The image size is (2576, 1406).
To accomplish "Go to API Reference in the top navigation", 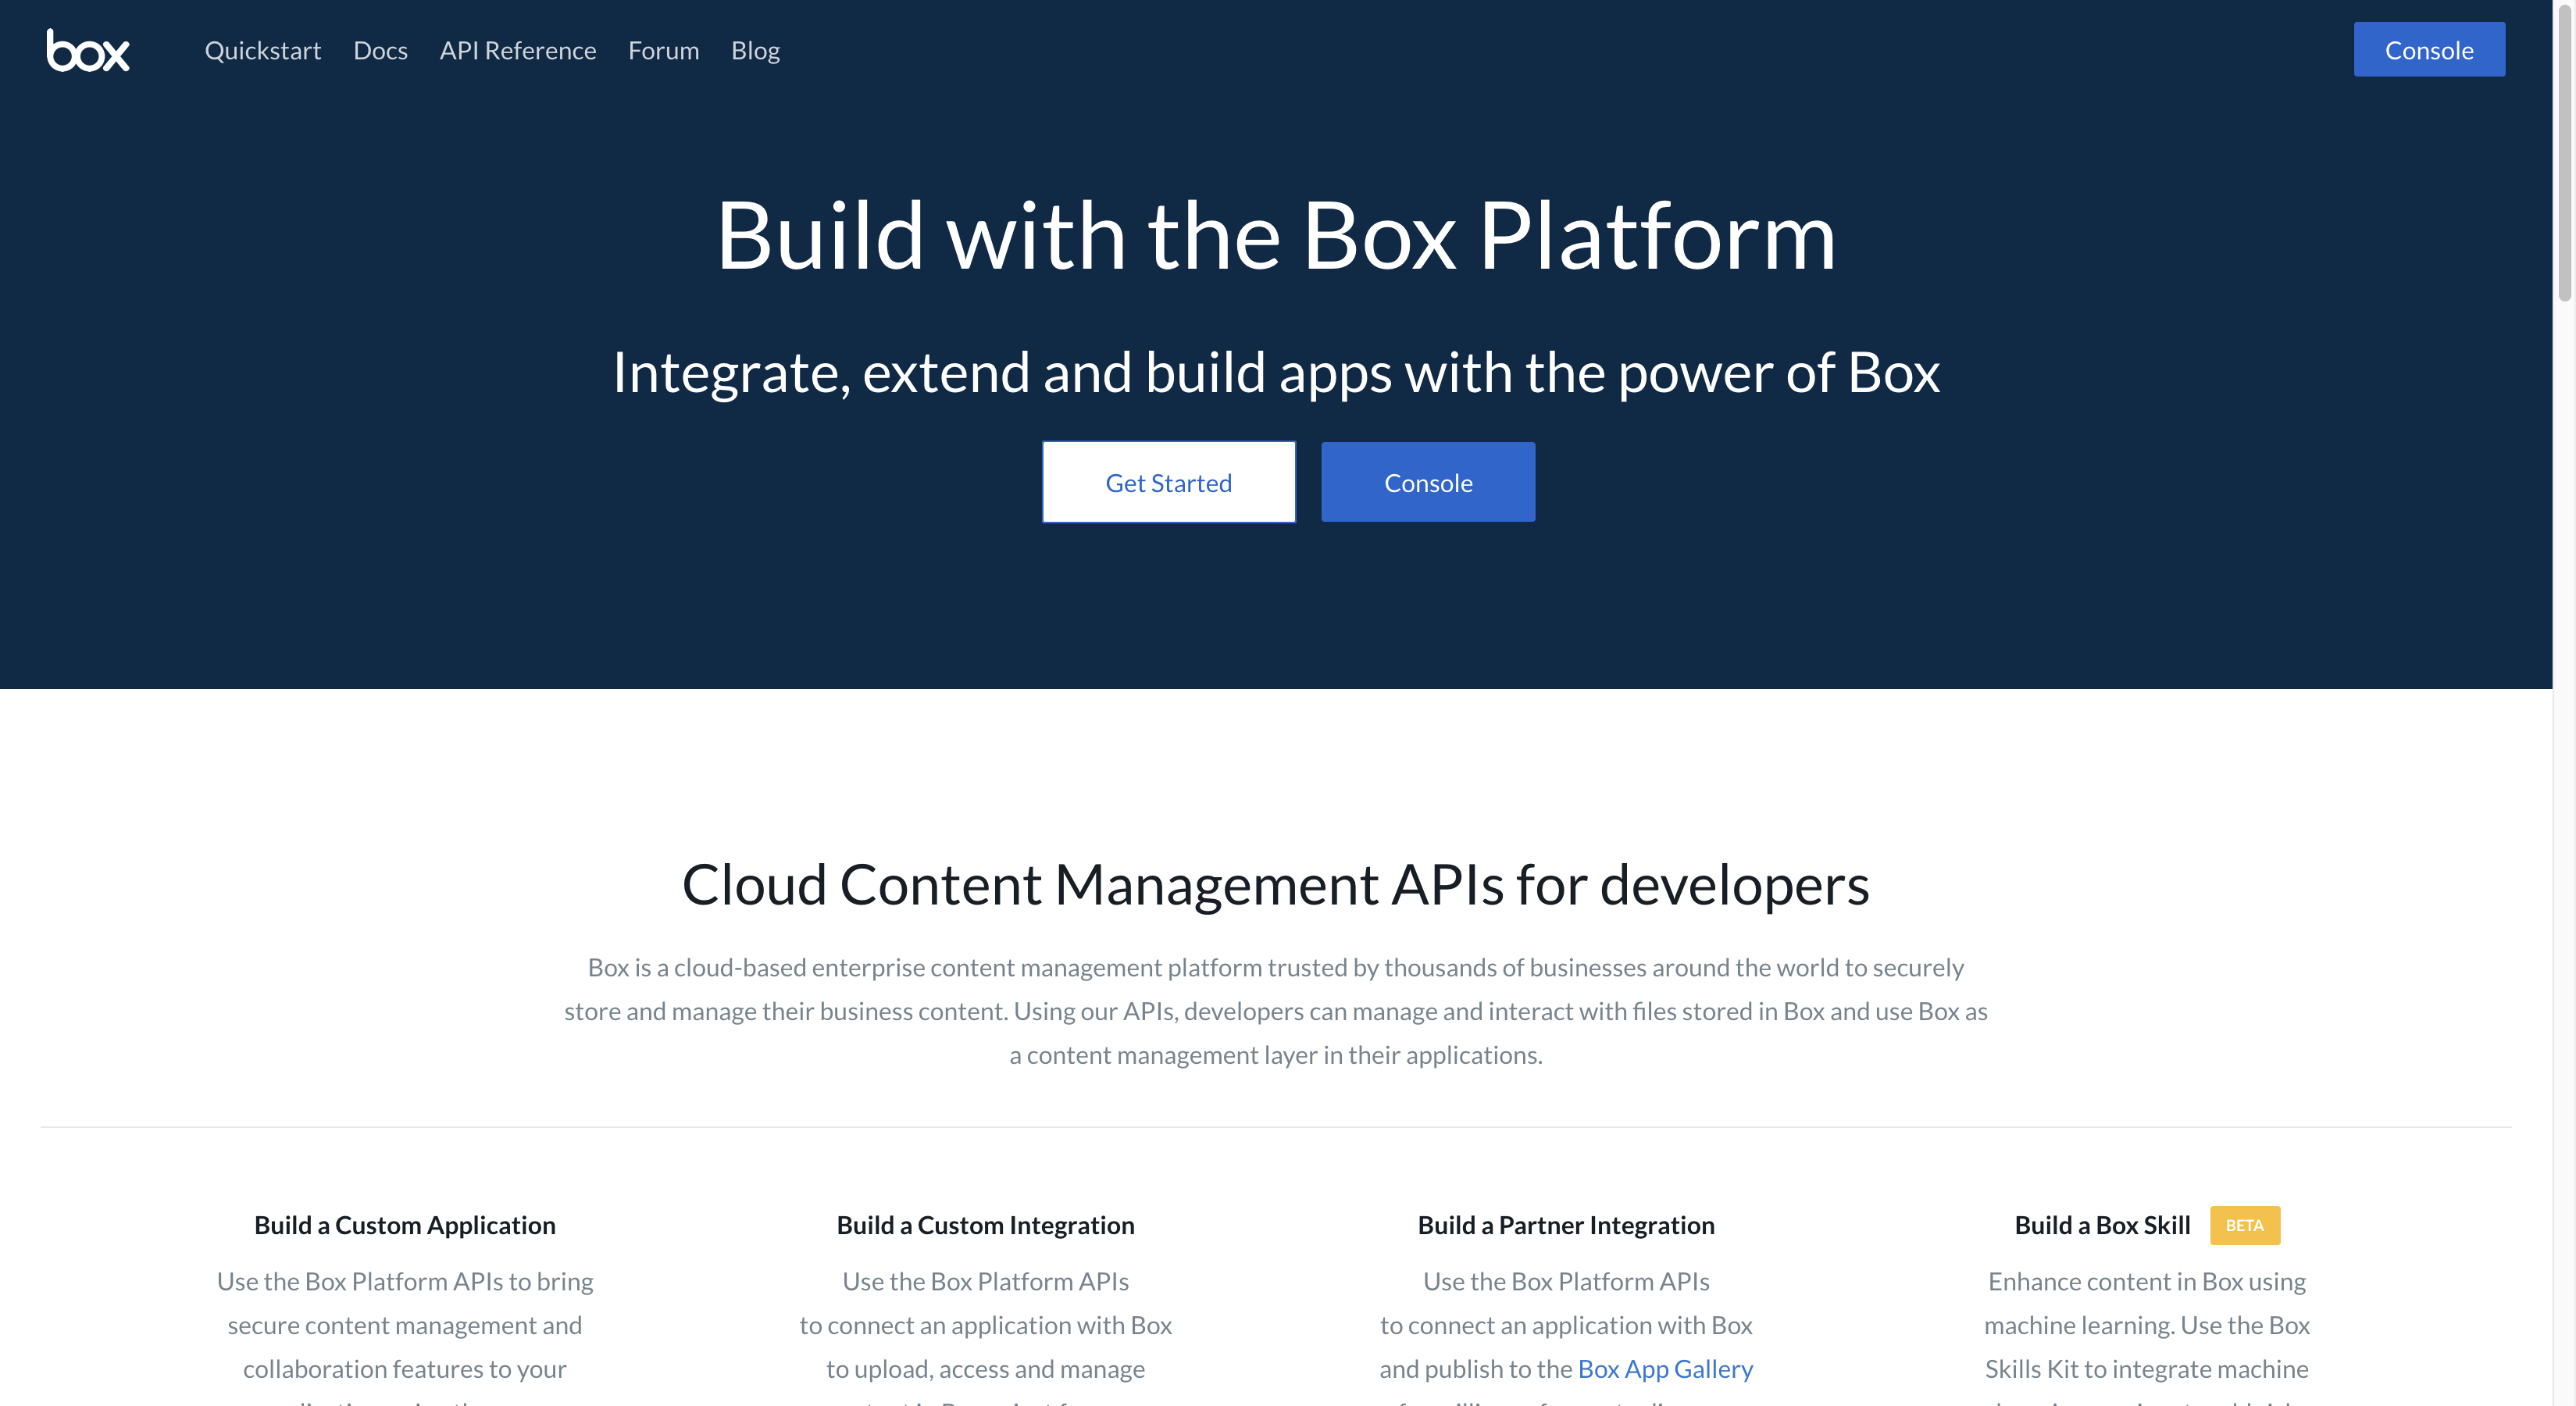I will (x=518, y=50).
